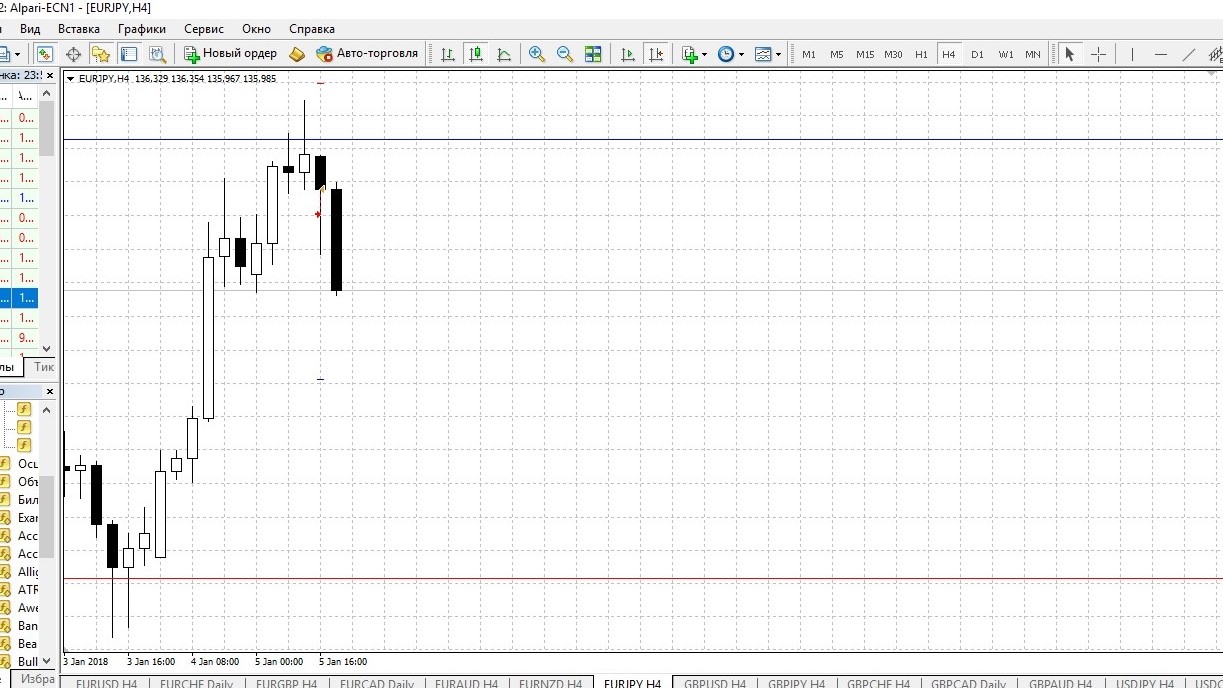The height and width of the screenshot is (688, 1223).
Task: Expand the Indicators dropdown arrow
Action: 704,54
